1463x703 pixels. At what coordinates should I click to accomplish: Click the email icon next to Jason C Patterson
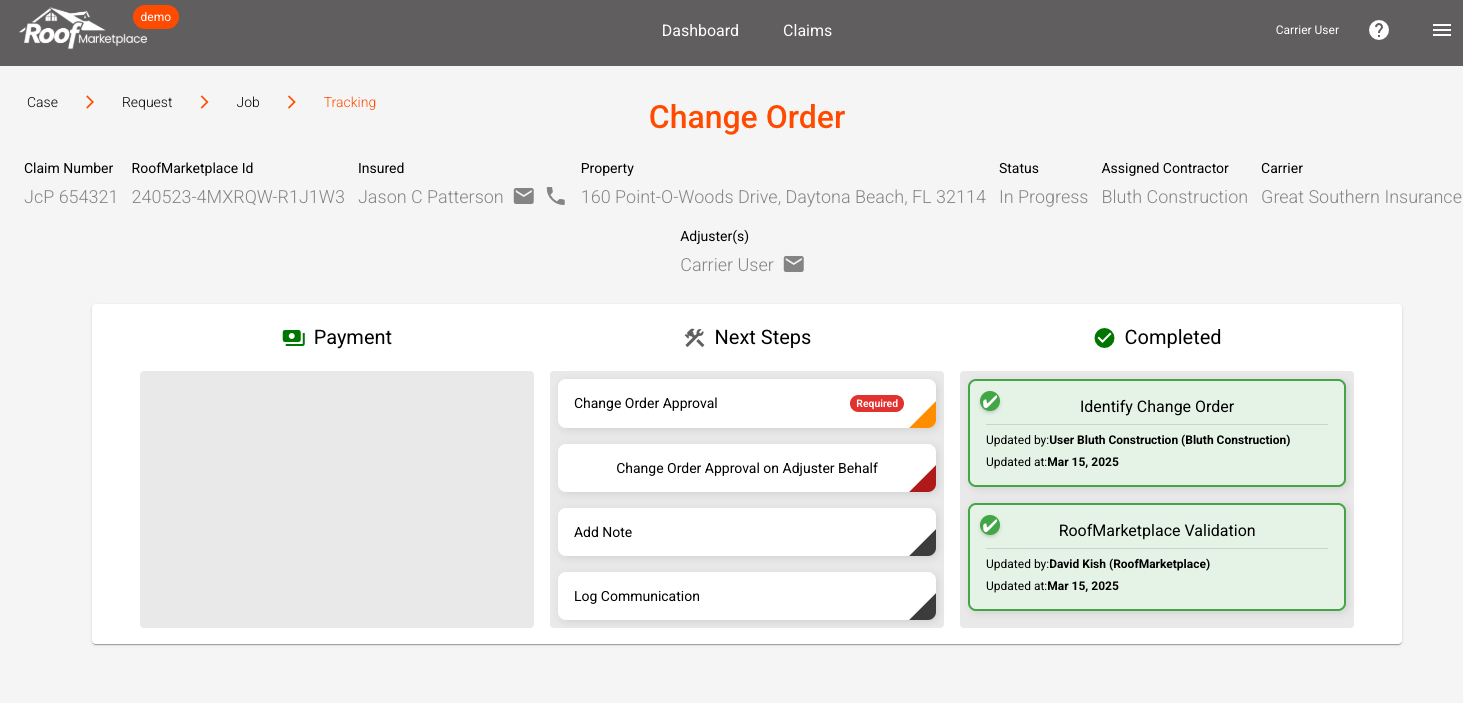click(524, 197)
